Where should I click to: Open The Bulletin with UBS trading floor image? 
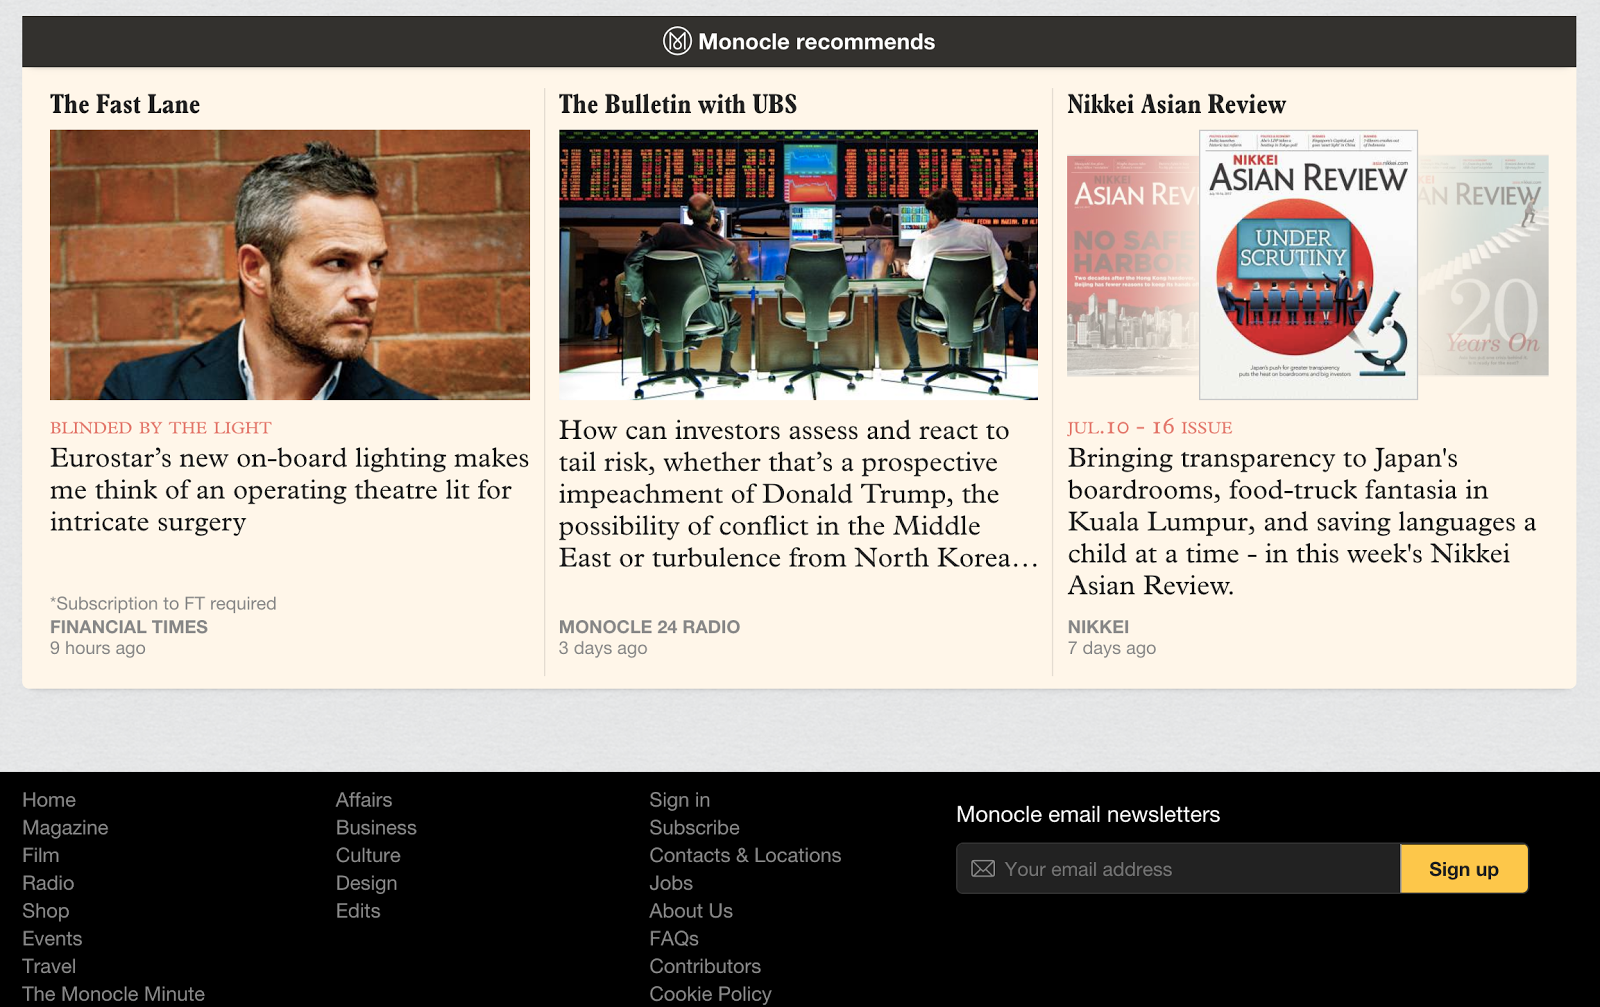tap(798, 265)
